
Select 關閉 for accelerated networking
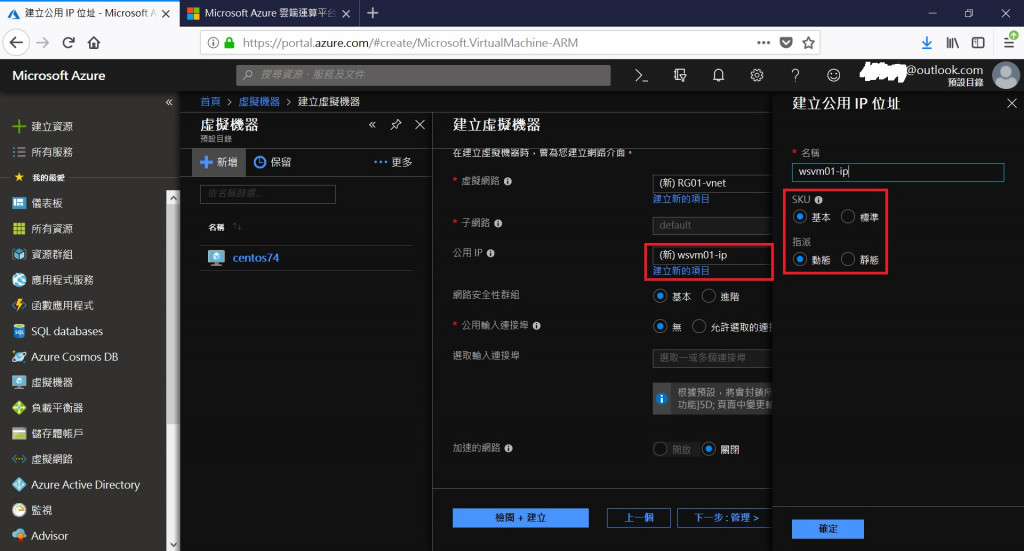(x=709, y=449)
